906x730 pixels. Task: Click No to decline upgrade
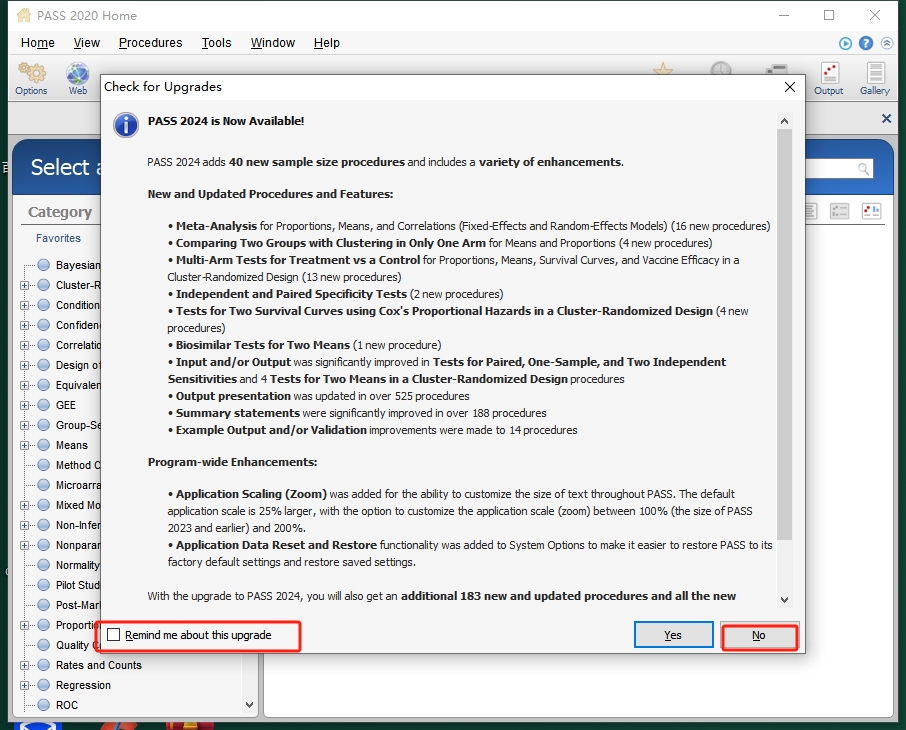point(759,635)
